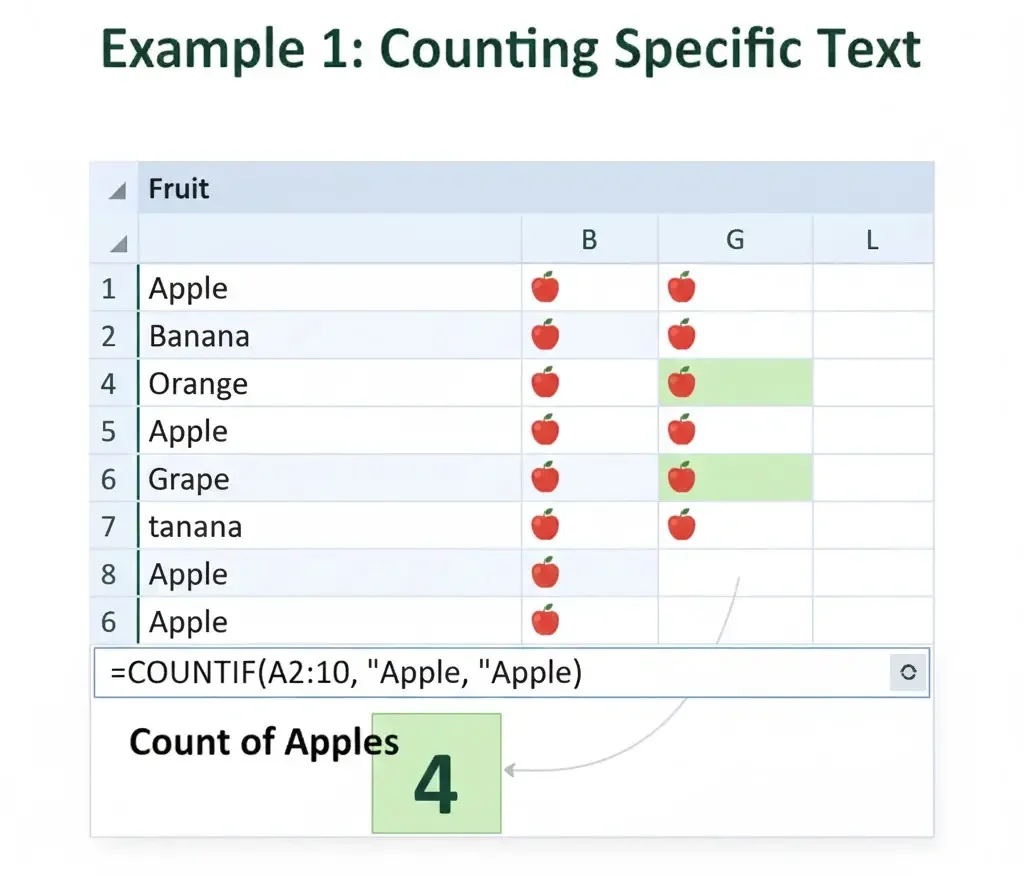Click the apple icon in column B next to Banana
The width and height of the screenshot is (1024, 876).
[545, 335]
